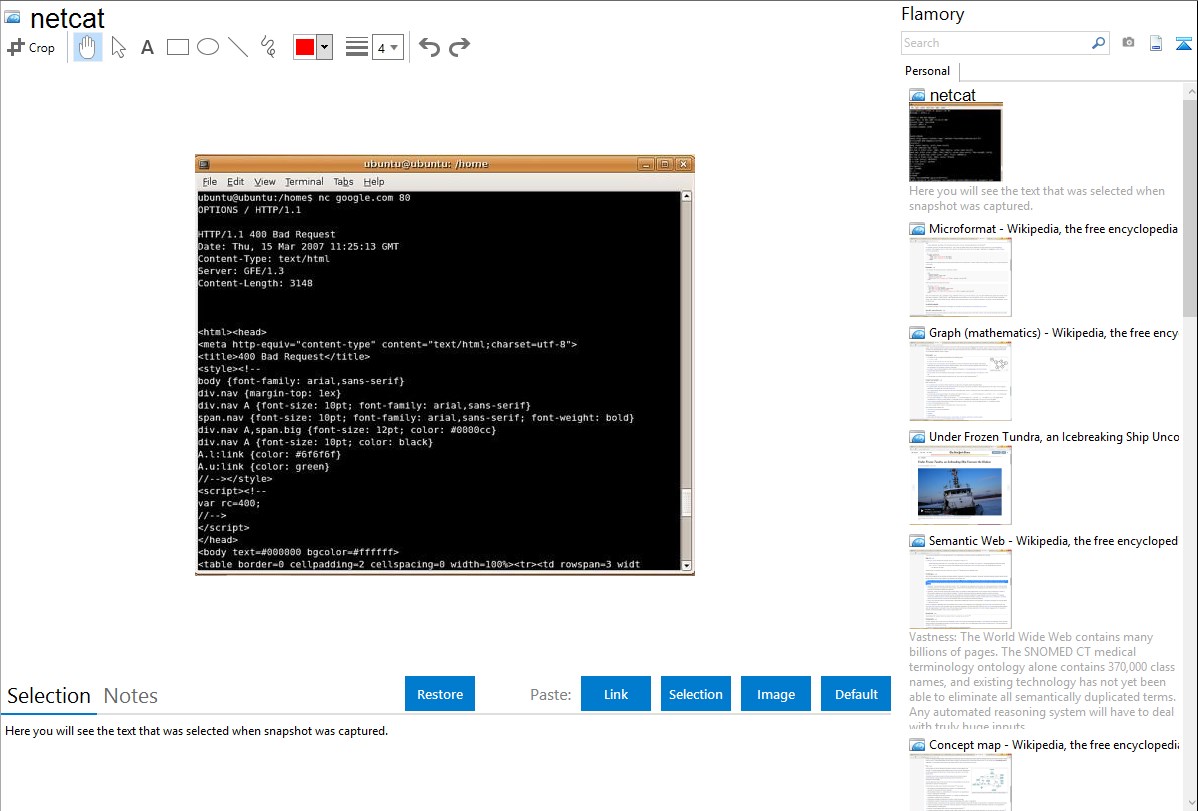Choose the arrow pointer selection tool
This screenshot has width=1198, height=811.
118,47
